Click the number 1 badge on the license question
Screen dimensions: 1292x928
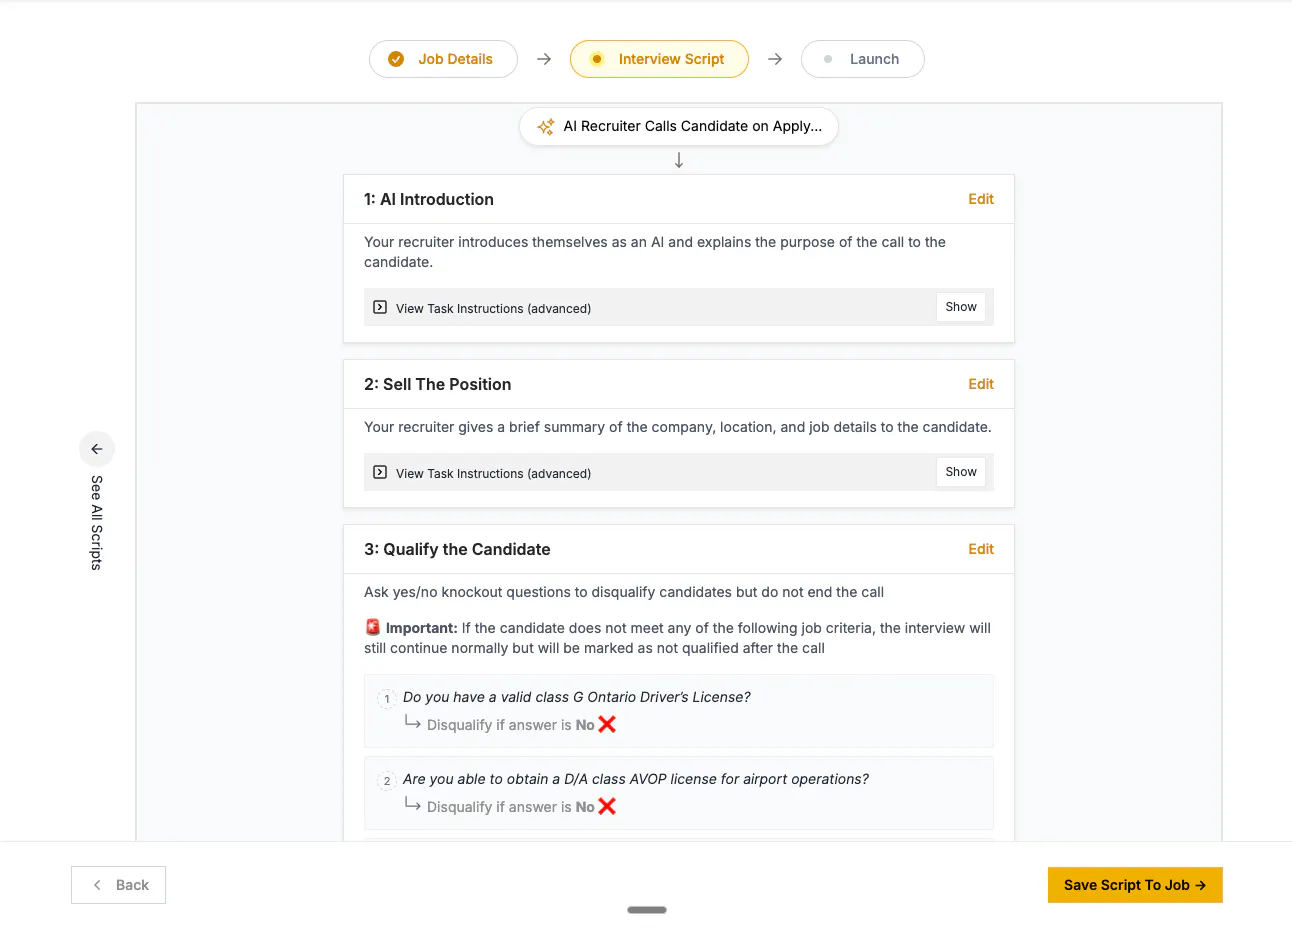[387, 699]
